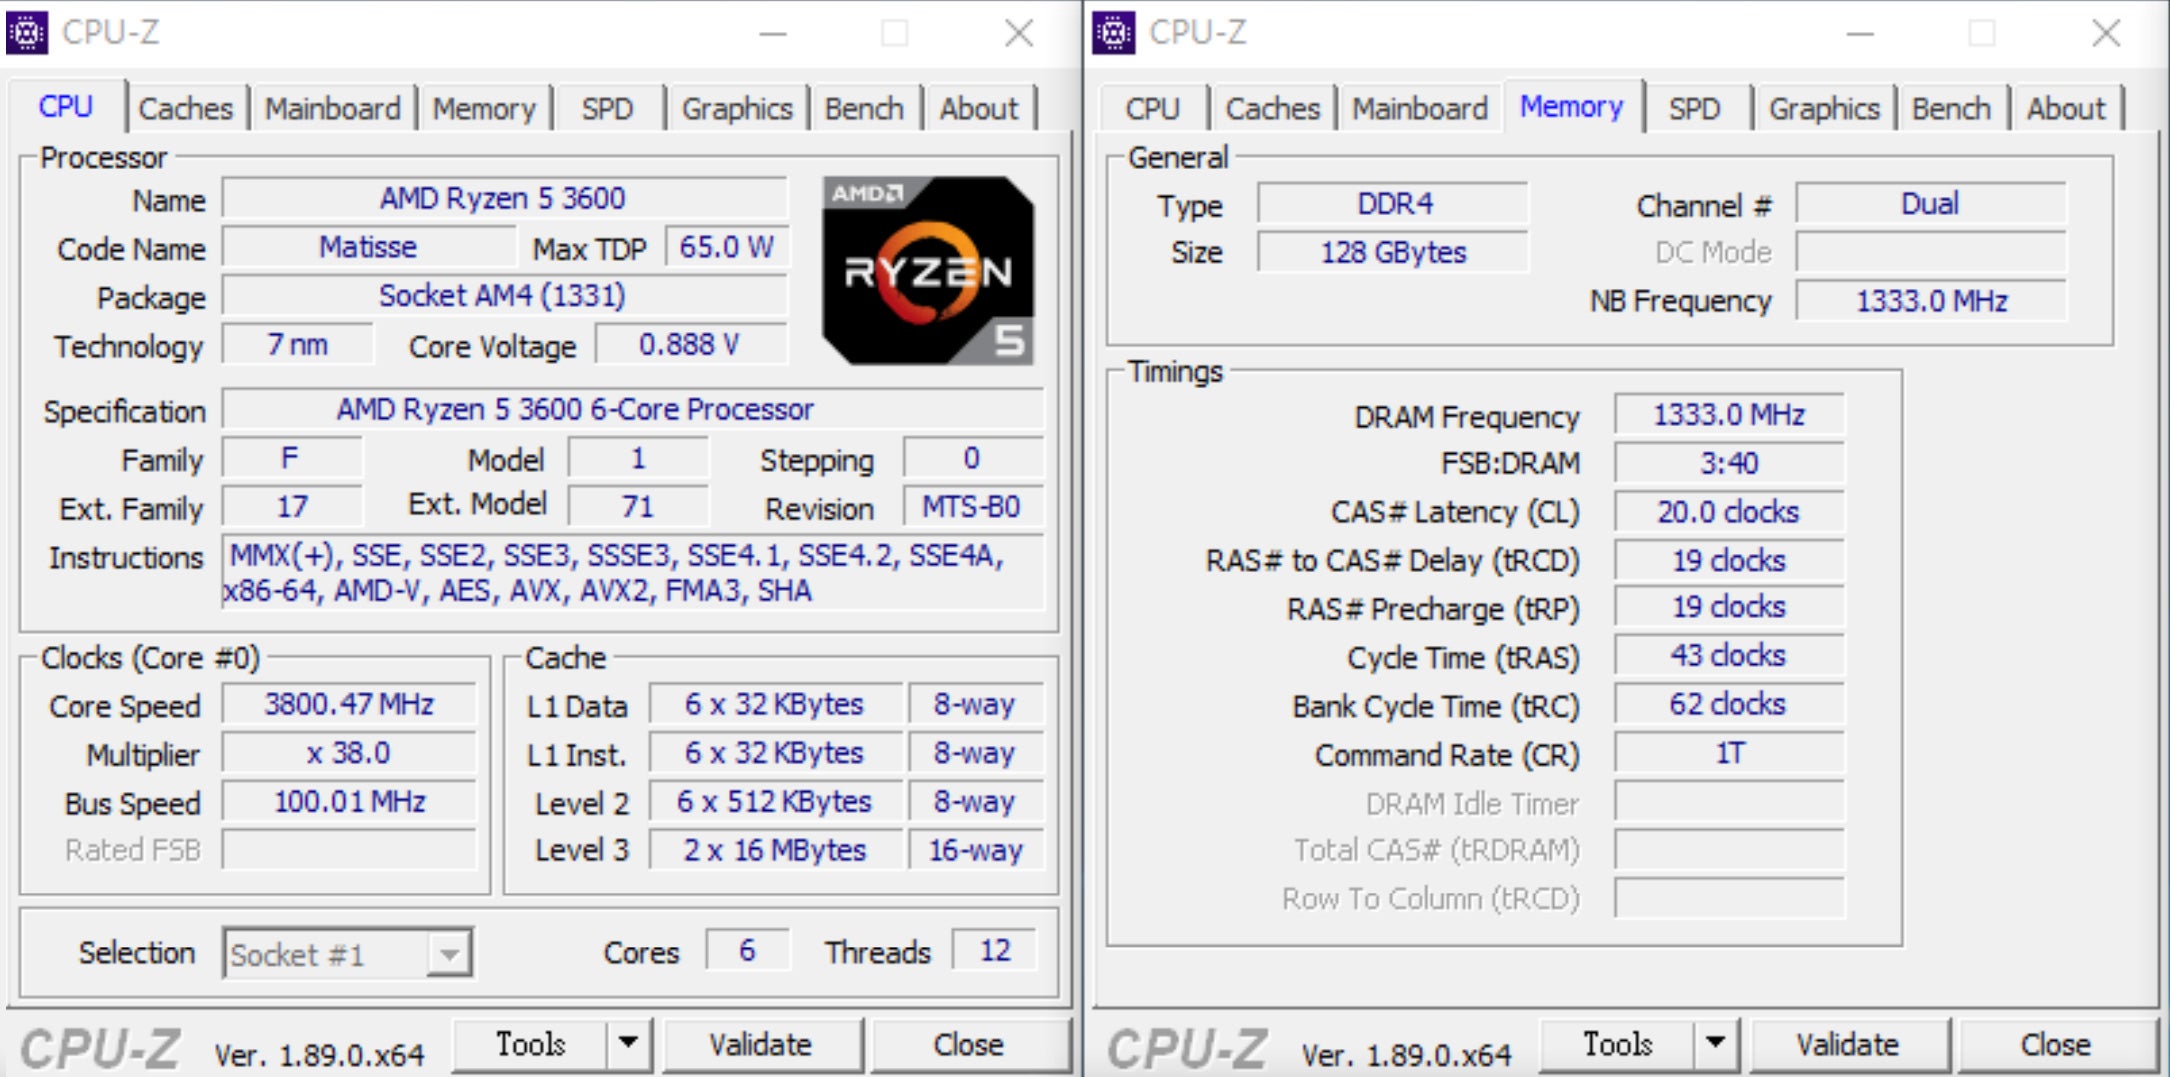The height and width of the screenshot is (1077, 2171).
Task: Click the processor name field showing AMD Ryzen 5 3600
Action: pyautogui.click(x=503, y=198)
